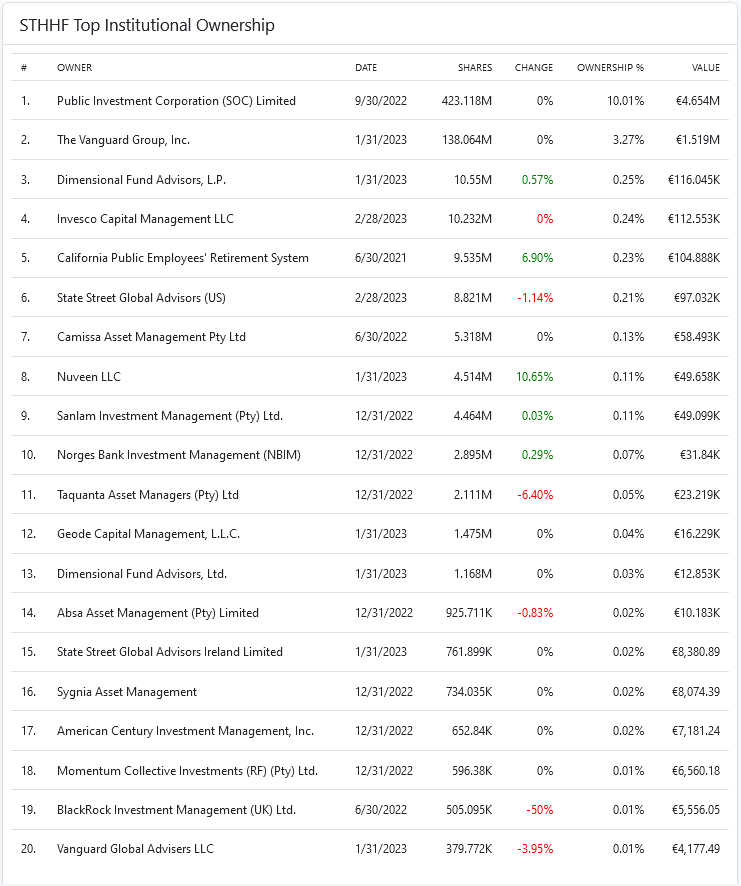The width and height of the screenshot is (741, 886).
Task: Sort by the SHARES column header
Action: [x=475, y=68]
